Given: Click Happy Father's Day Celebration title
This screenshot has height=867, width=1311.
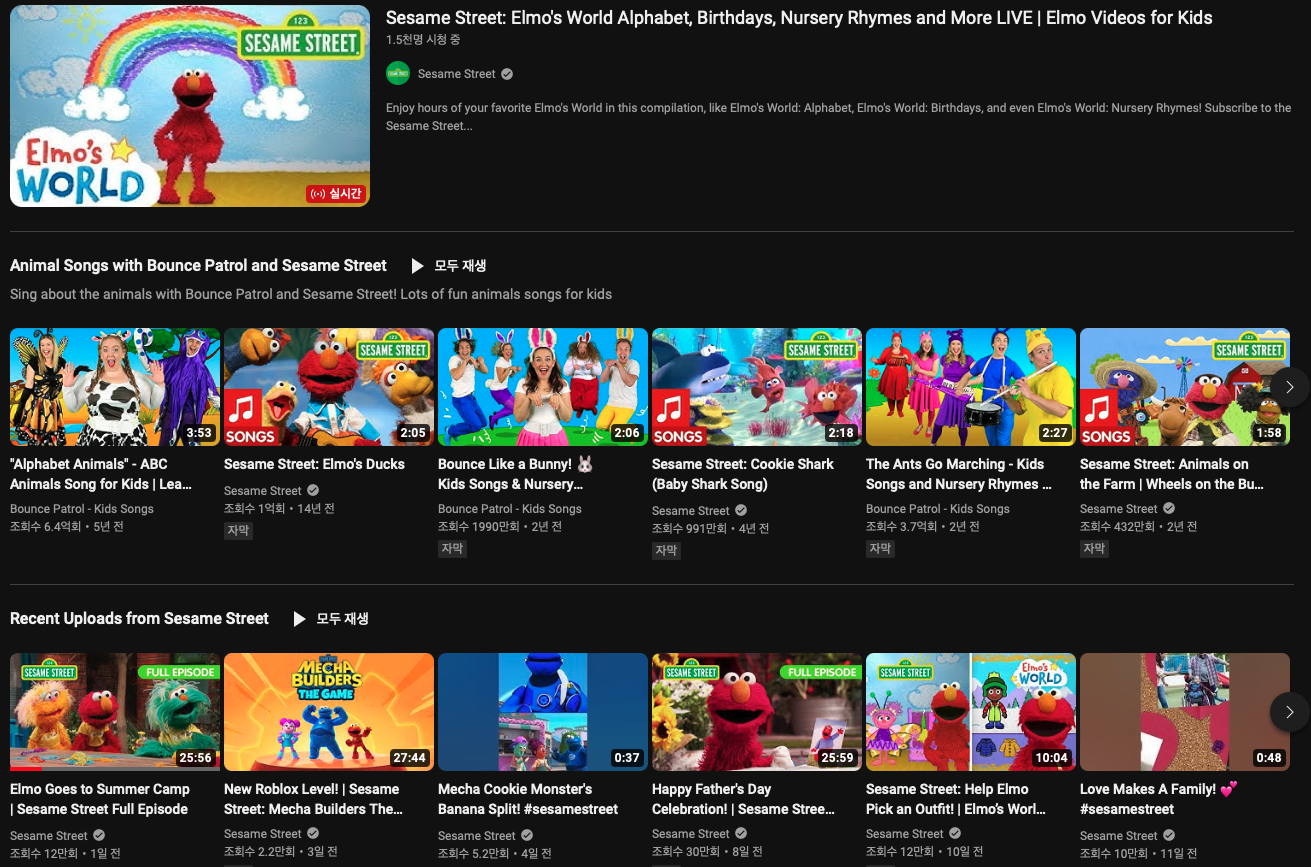Looking at the screenshot, I should coord(743,799).
